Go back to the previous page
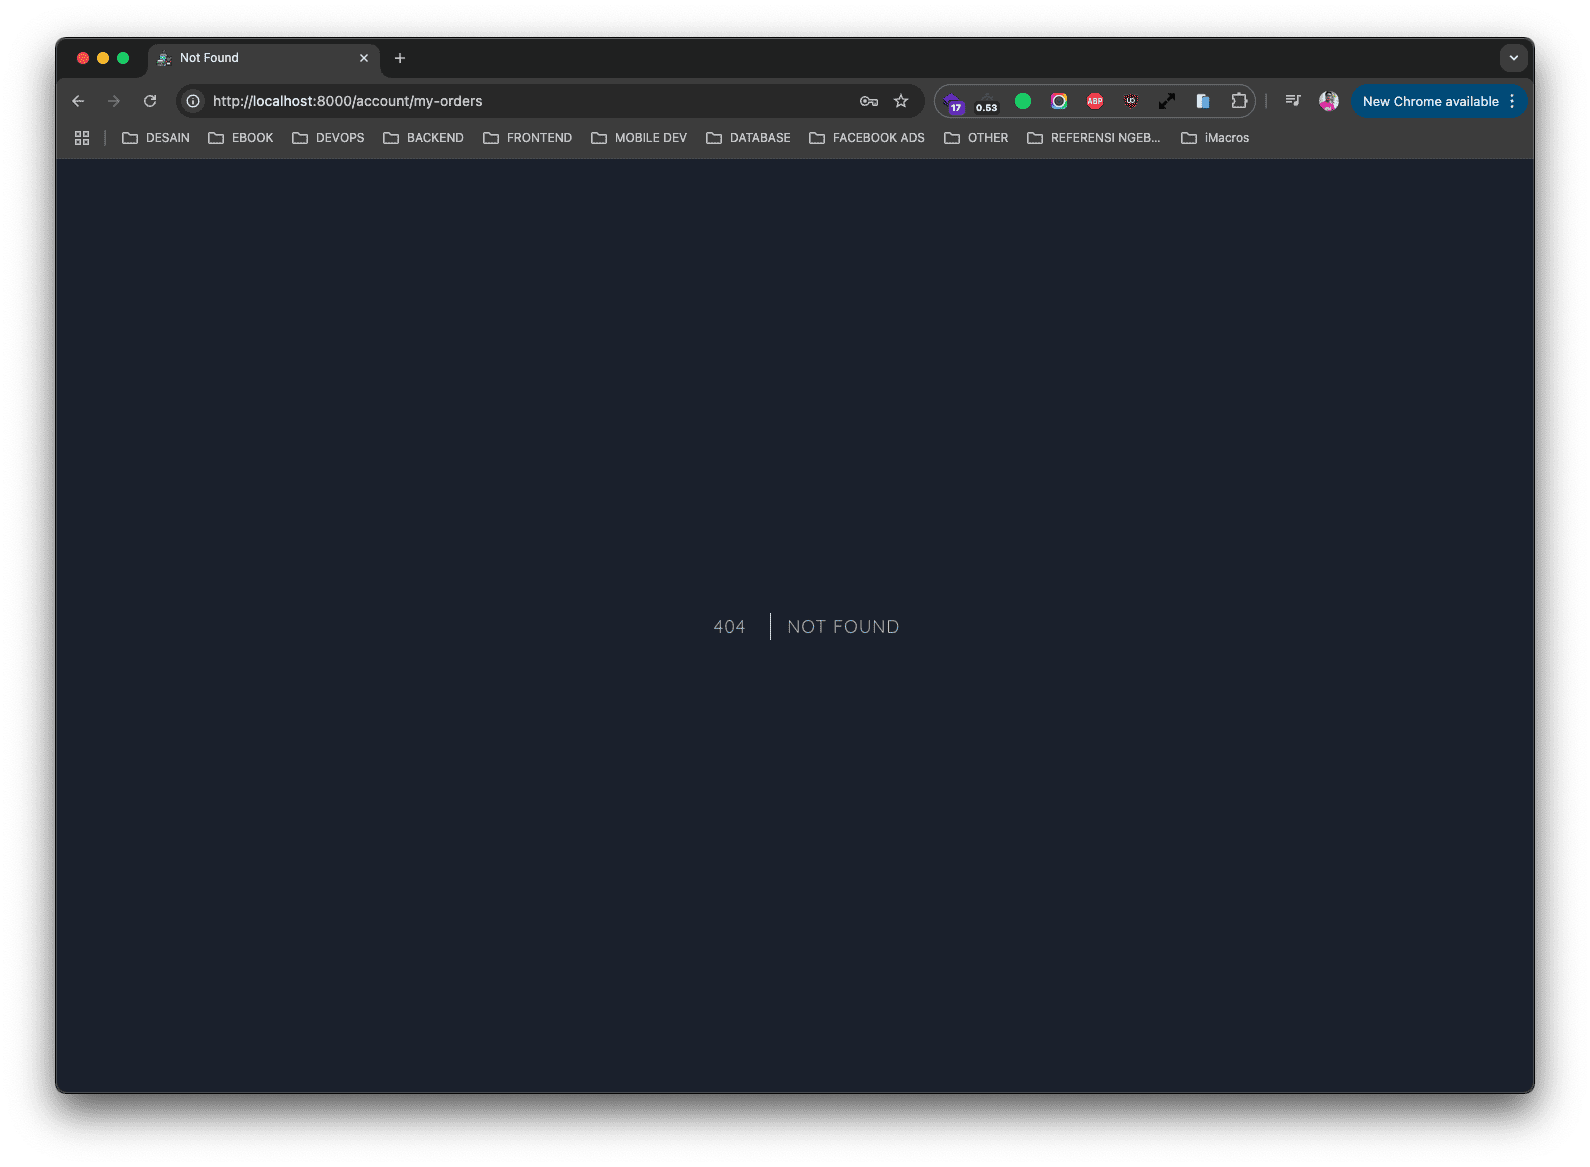 coord(78,101)
